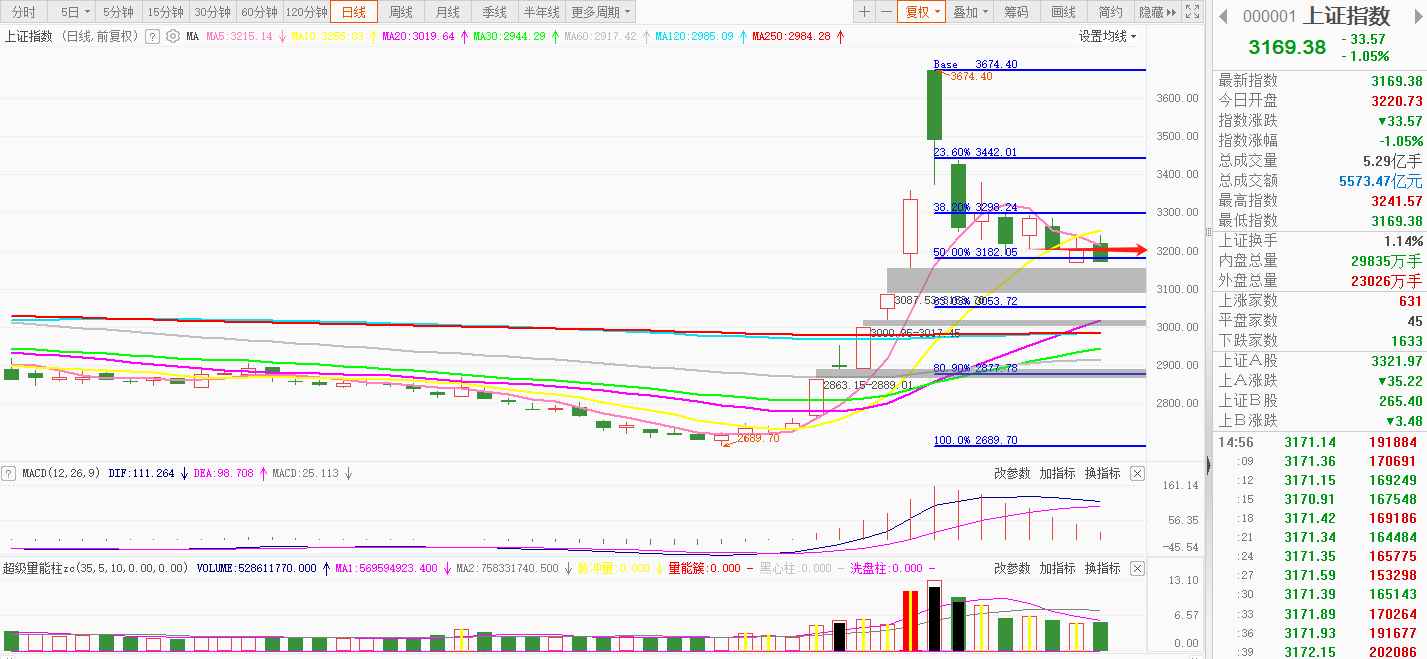Click the 23.60% 3442.01 Fibonacci label
The width and height of the screenshot is (1427, 659).
[975, 152]
